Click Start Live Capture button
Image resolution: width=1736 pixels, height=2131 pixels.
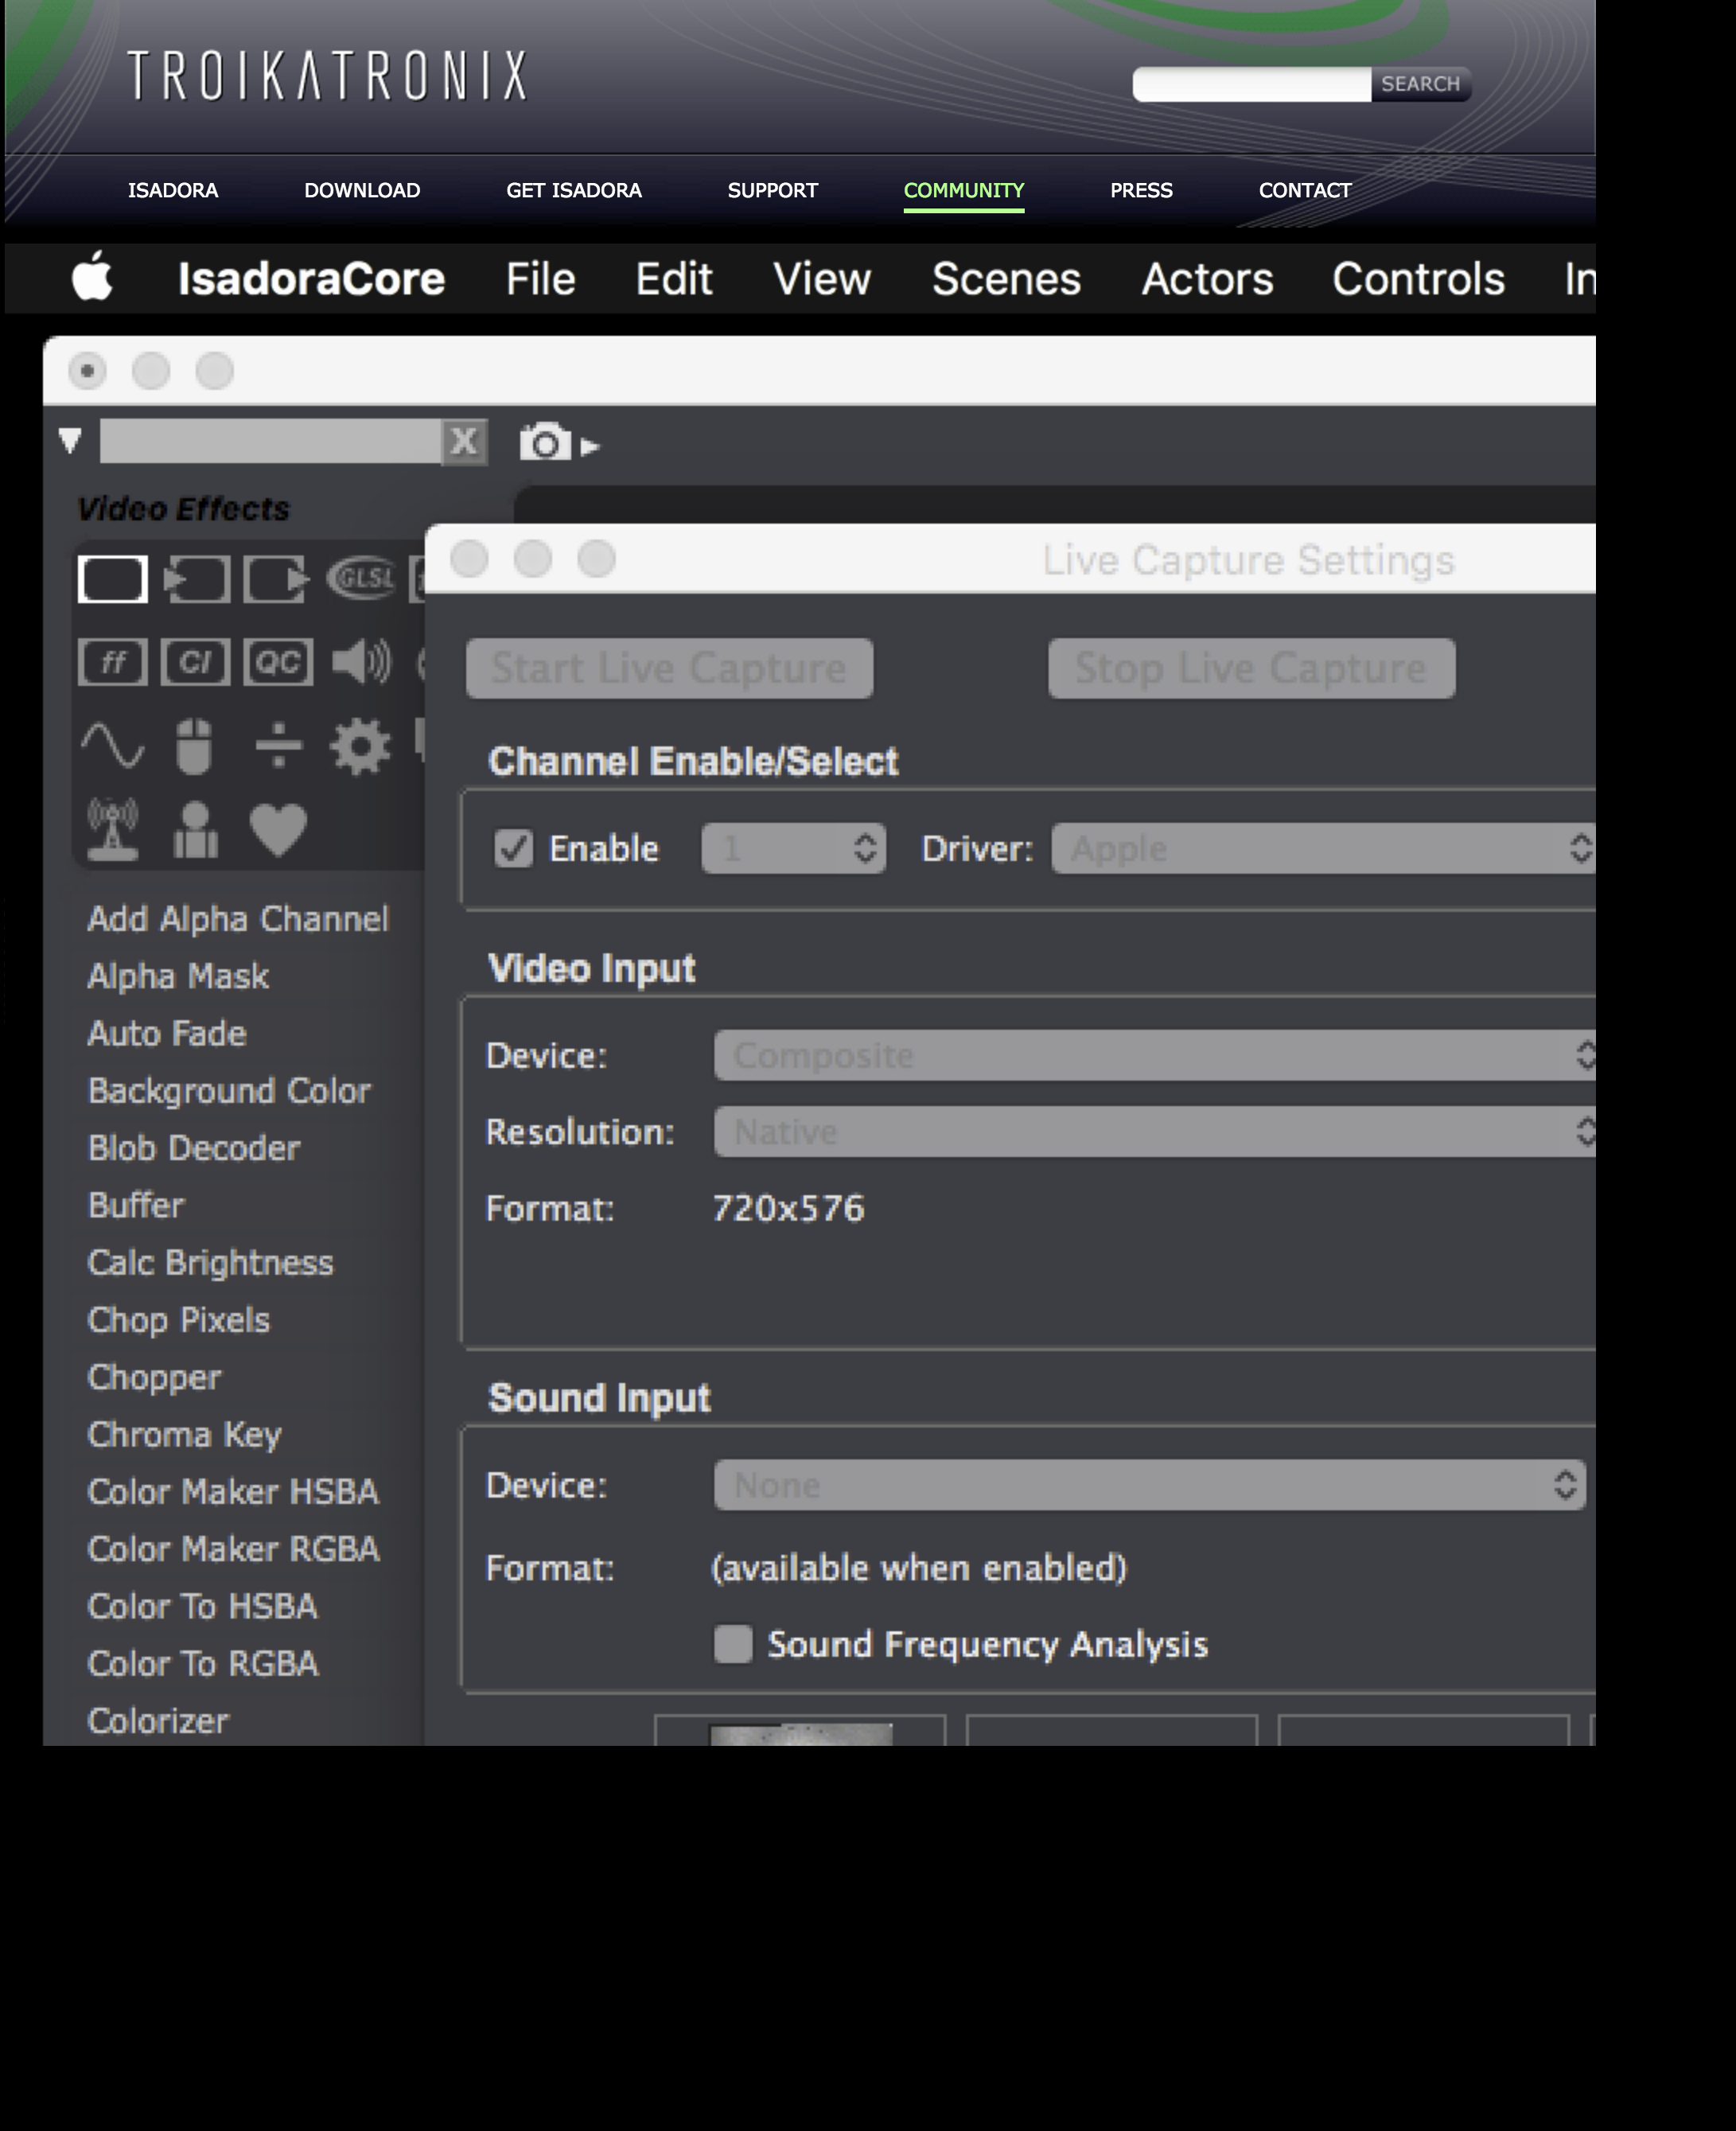[x=669, y=668]
